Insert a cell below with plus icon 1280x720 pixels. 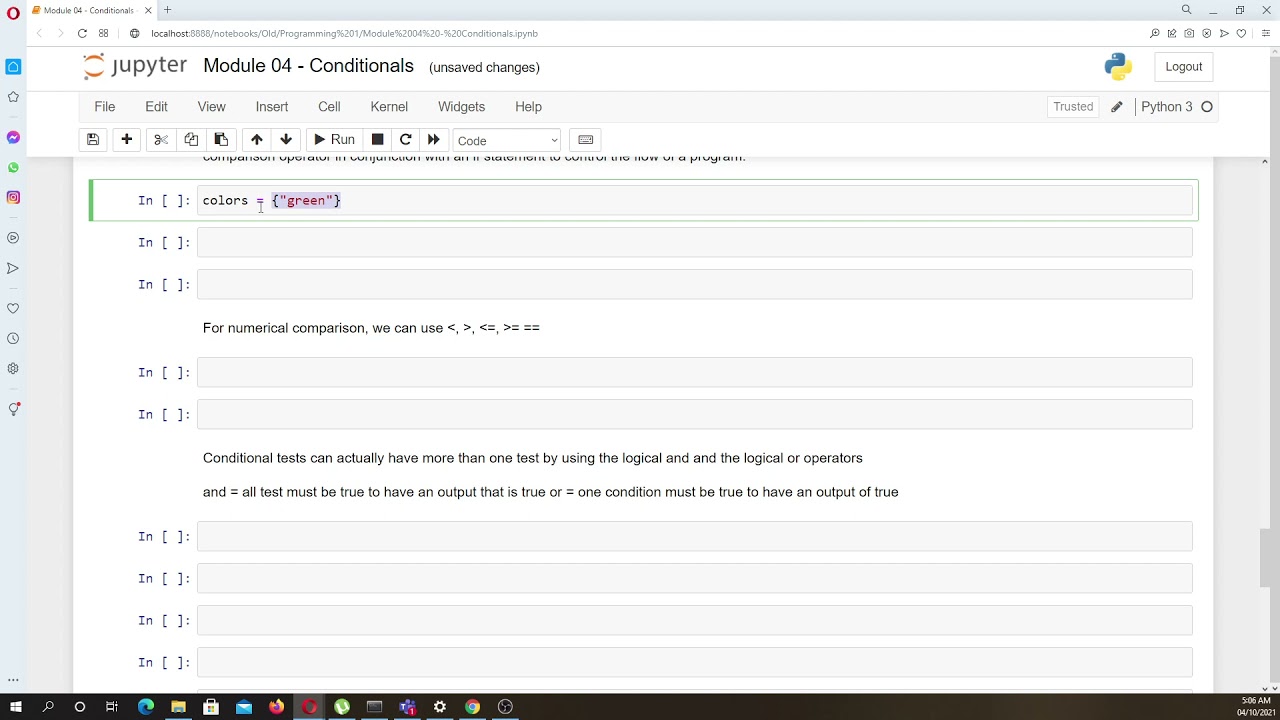pyautogui.click(x=127, y=140)
